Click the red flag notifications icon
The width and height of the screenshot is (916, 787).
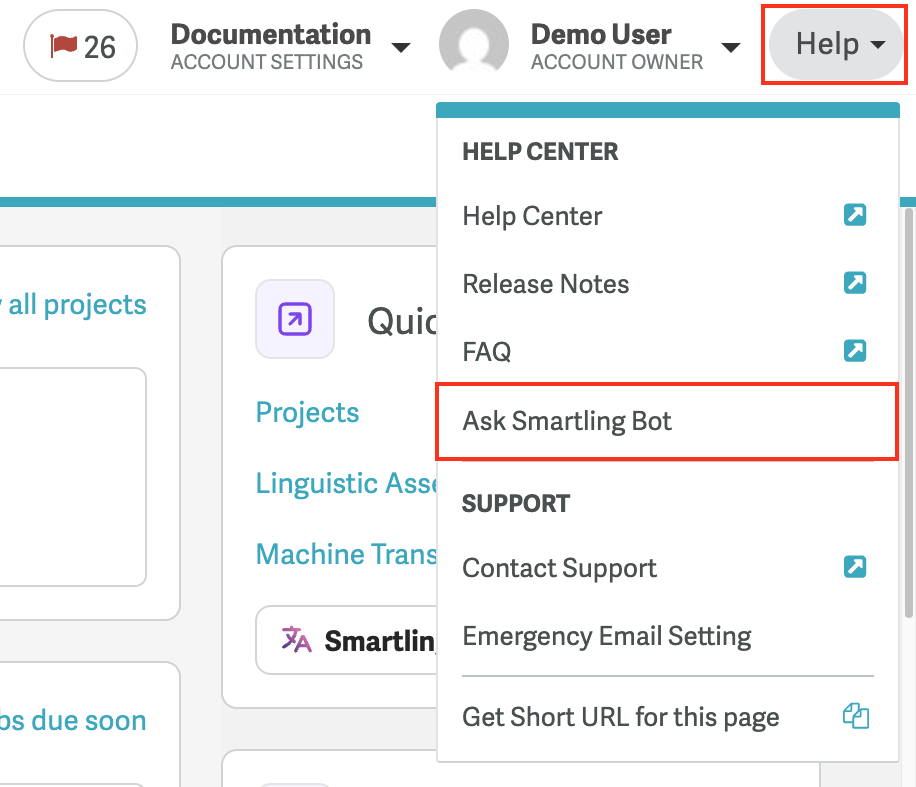click(64, 46)
